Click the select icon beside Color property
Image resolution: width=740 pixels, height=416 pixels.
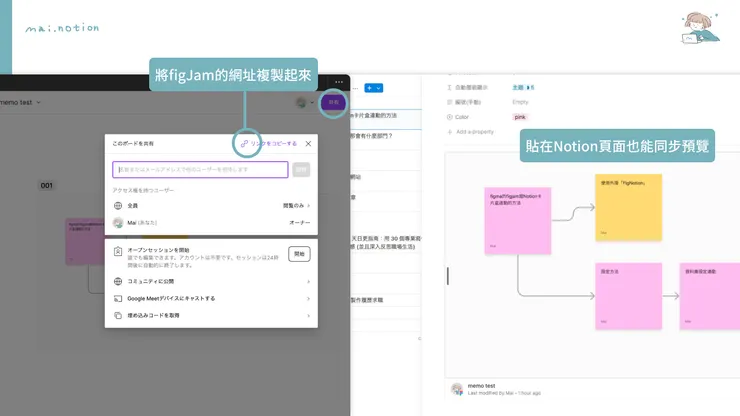tap(449, 117)
